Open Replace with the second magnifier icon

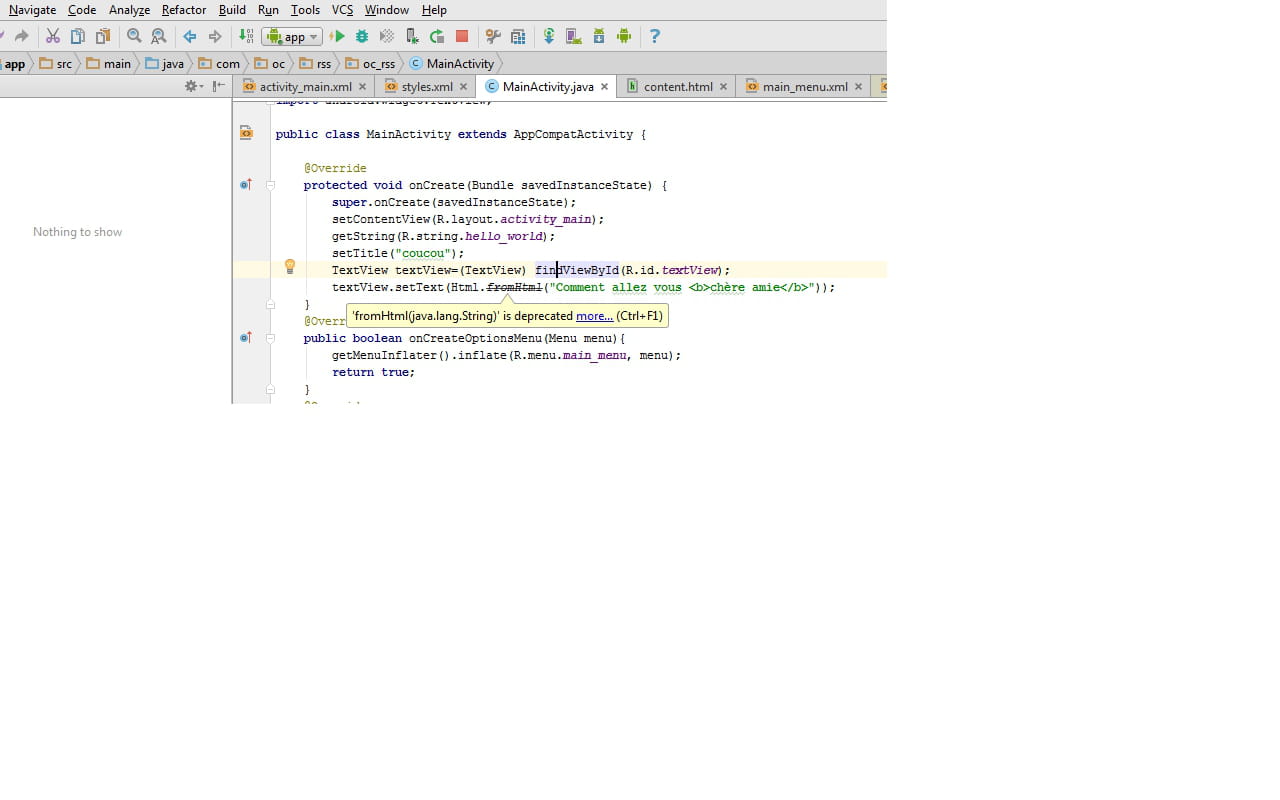[x=159, y=36]
